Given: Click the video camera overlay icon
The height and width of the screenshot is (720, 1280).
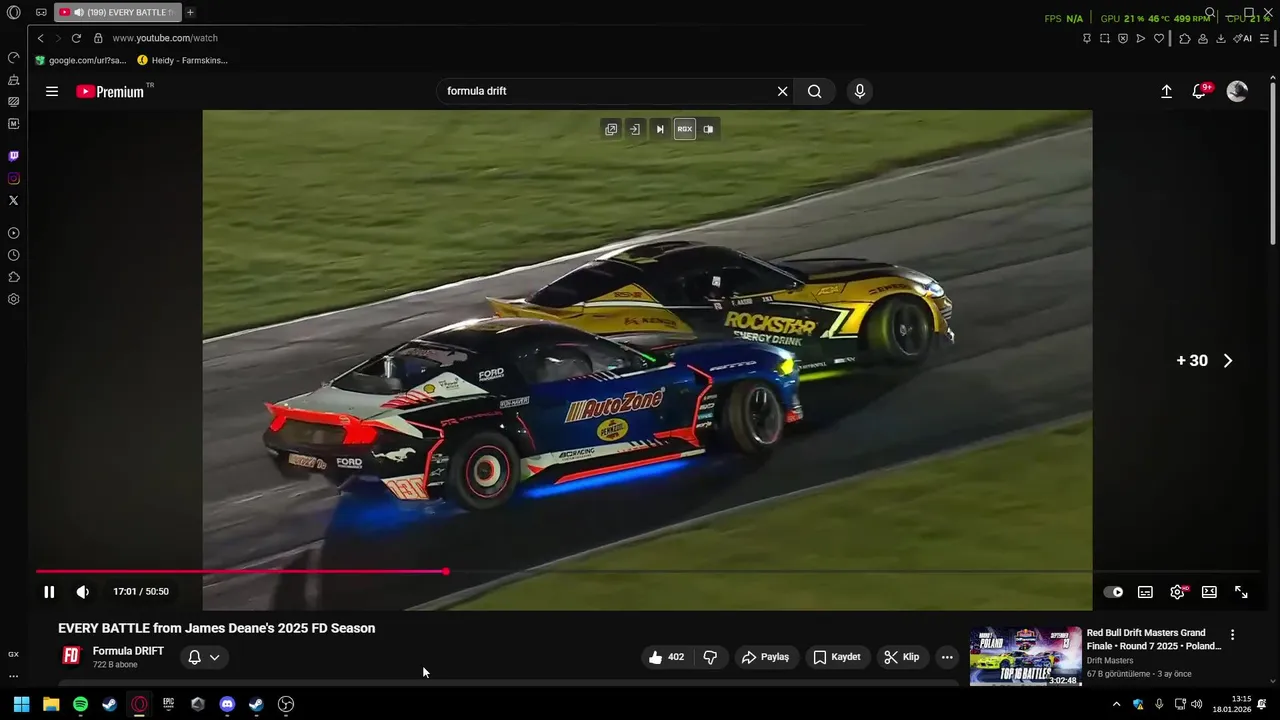Looking at the screenshot, I should point(708,129).
